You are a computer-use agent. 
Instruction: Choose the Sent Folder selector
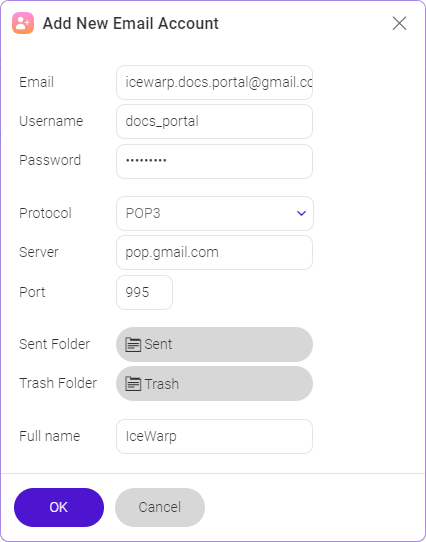pos(214,345)
